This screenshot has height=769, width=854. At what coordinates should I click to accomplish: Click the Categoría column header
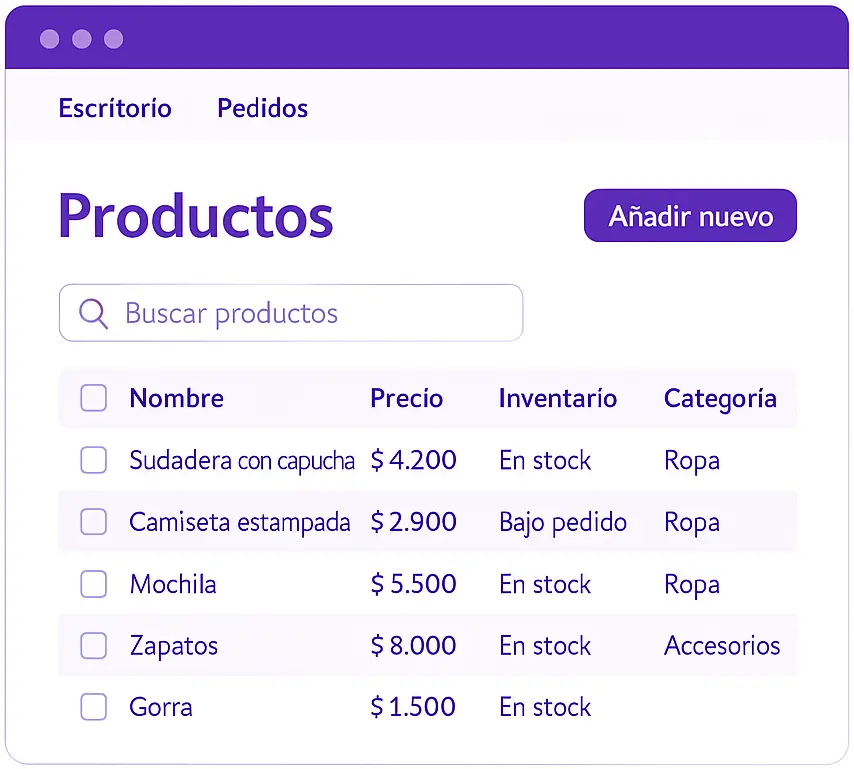(x=720, y=398)
